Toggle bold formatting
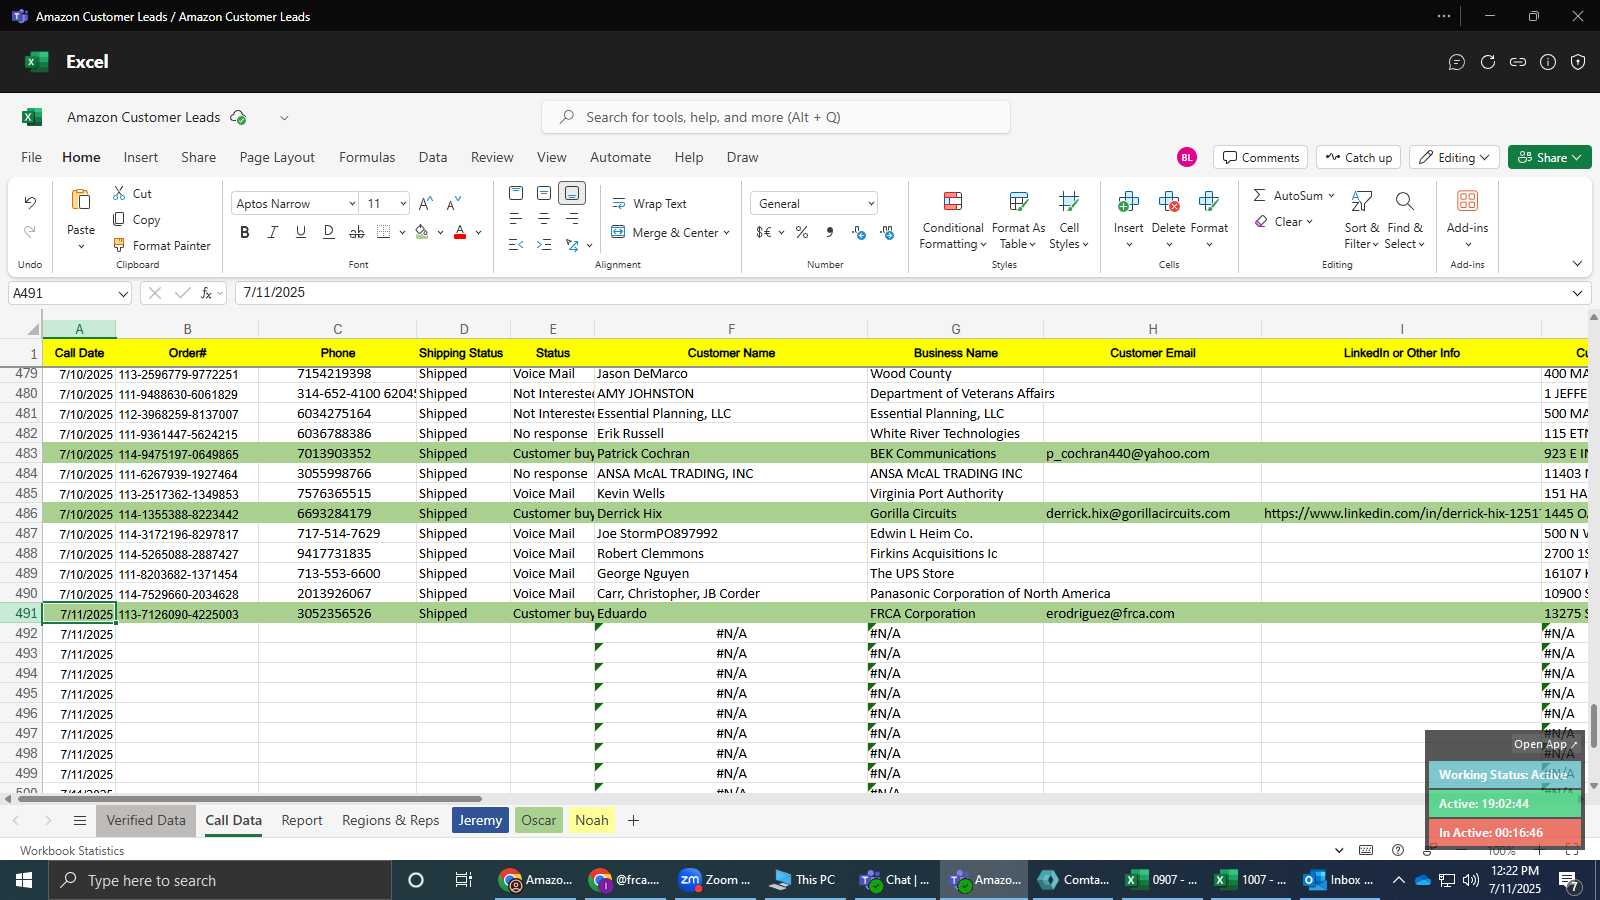This screenshot has height=900, width=1600. point(245,232)
